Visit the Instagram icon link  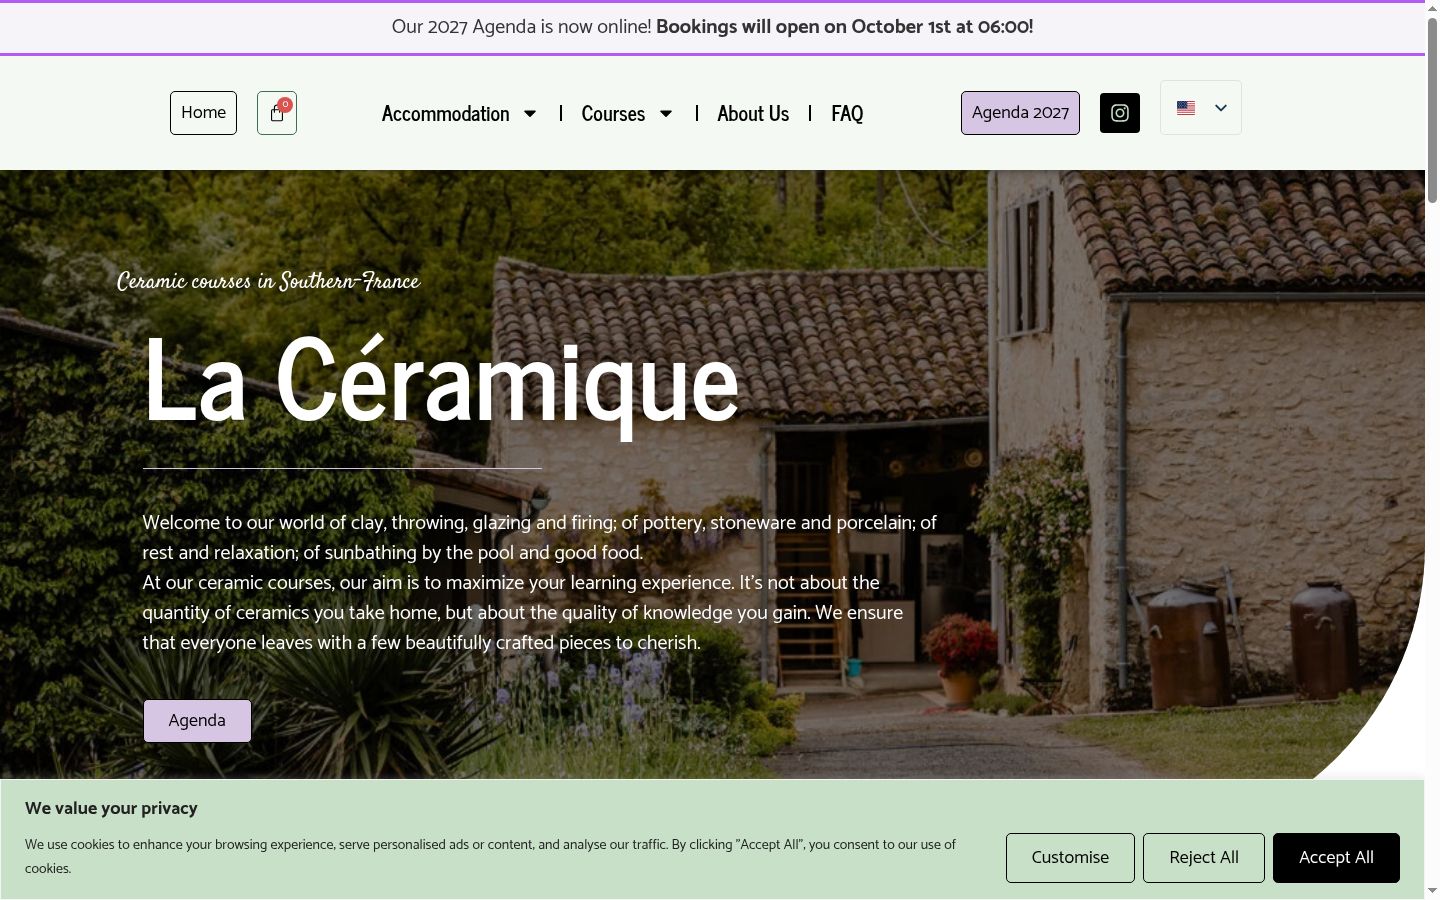(x=1120, y=113)
